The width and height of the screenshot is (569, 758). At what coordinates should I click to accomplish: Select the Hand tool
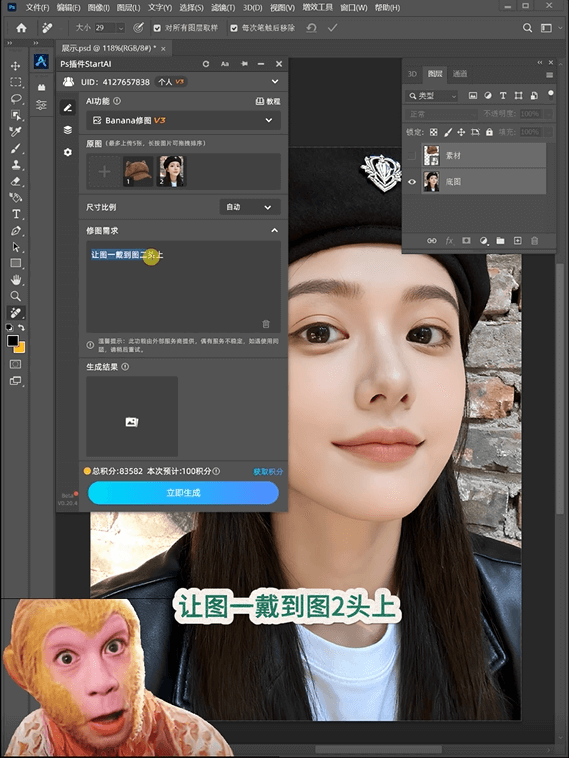click(x=15, y=280)
